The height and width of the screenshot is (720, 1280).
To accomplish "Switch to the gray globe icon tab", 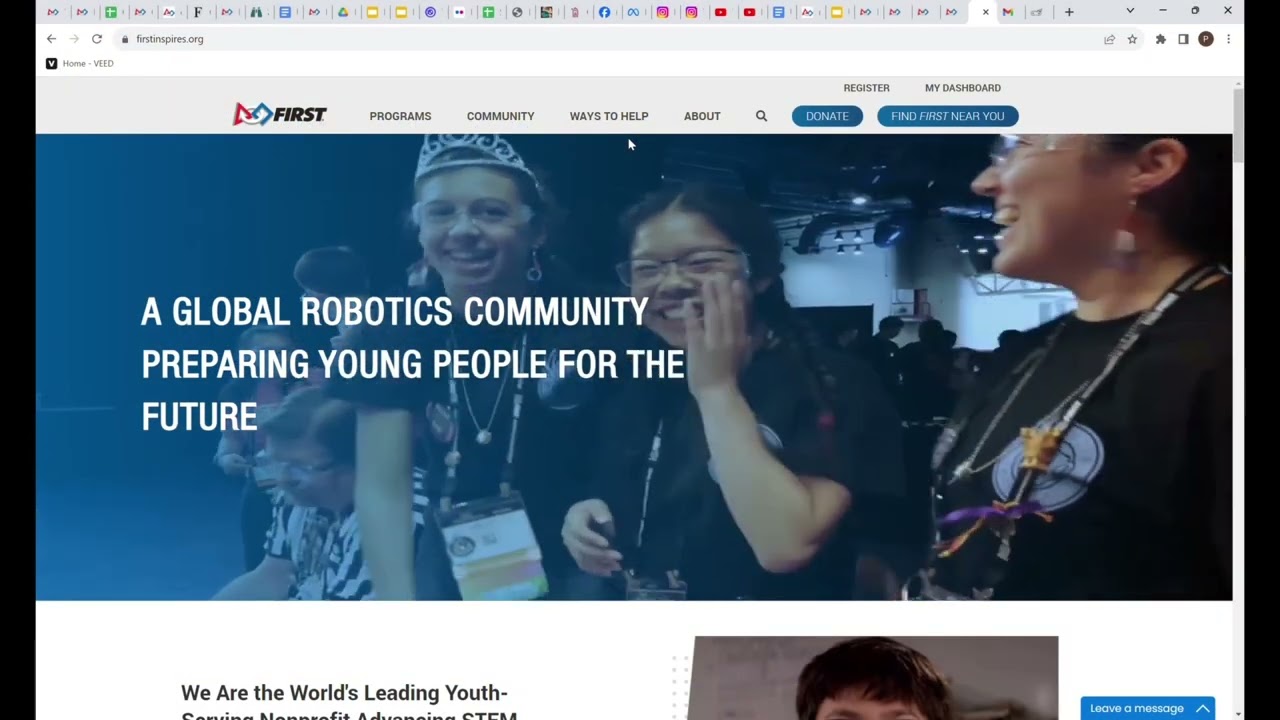I will (517, 12).
